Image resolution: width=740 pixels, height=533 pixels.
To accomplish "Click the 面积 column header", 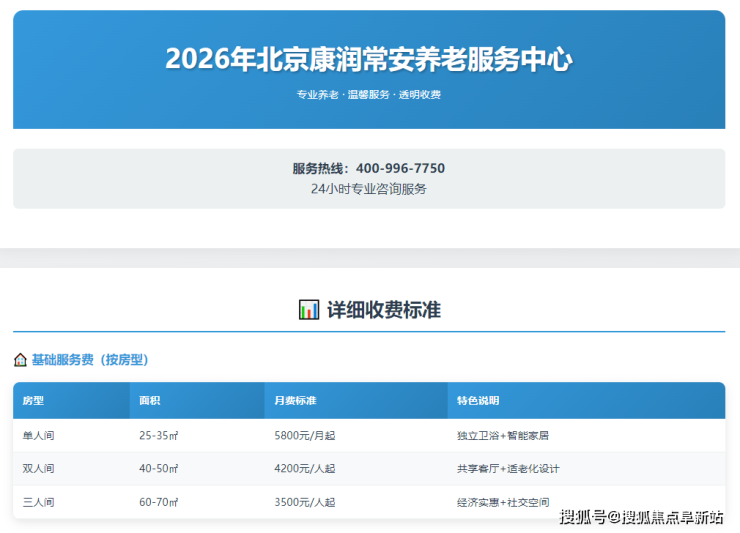I will tap(150, 401).
